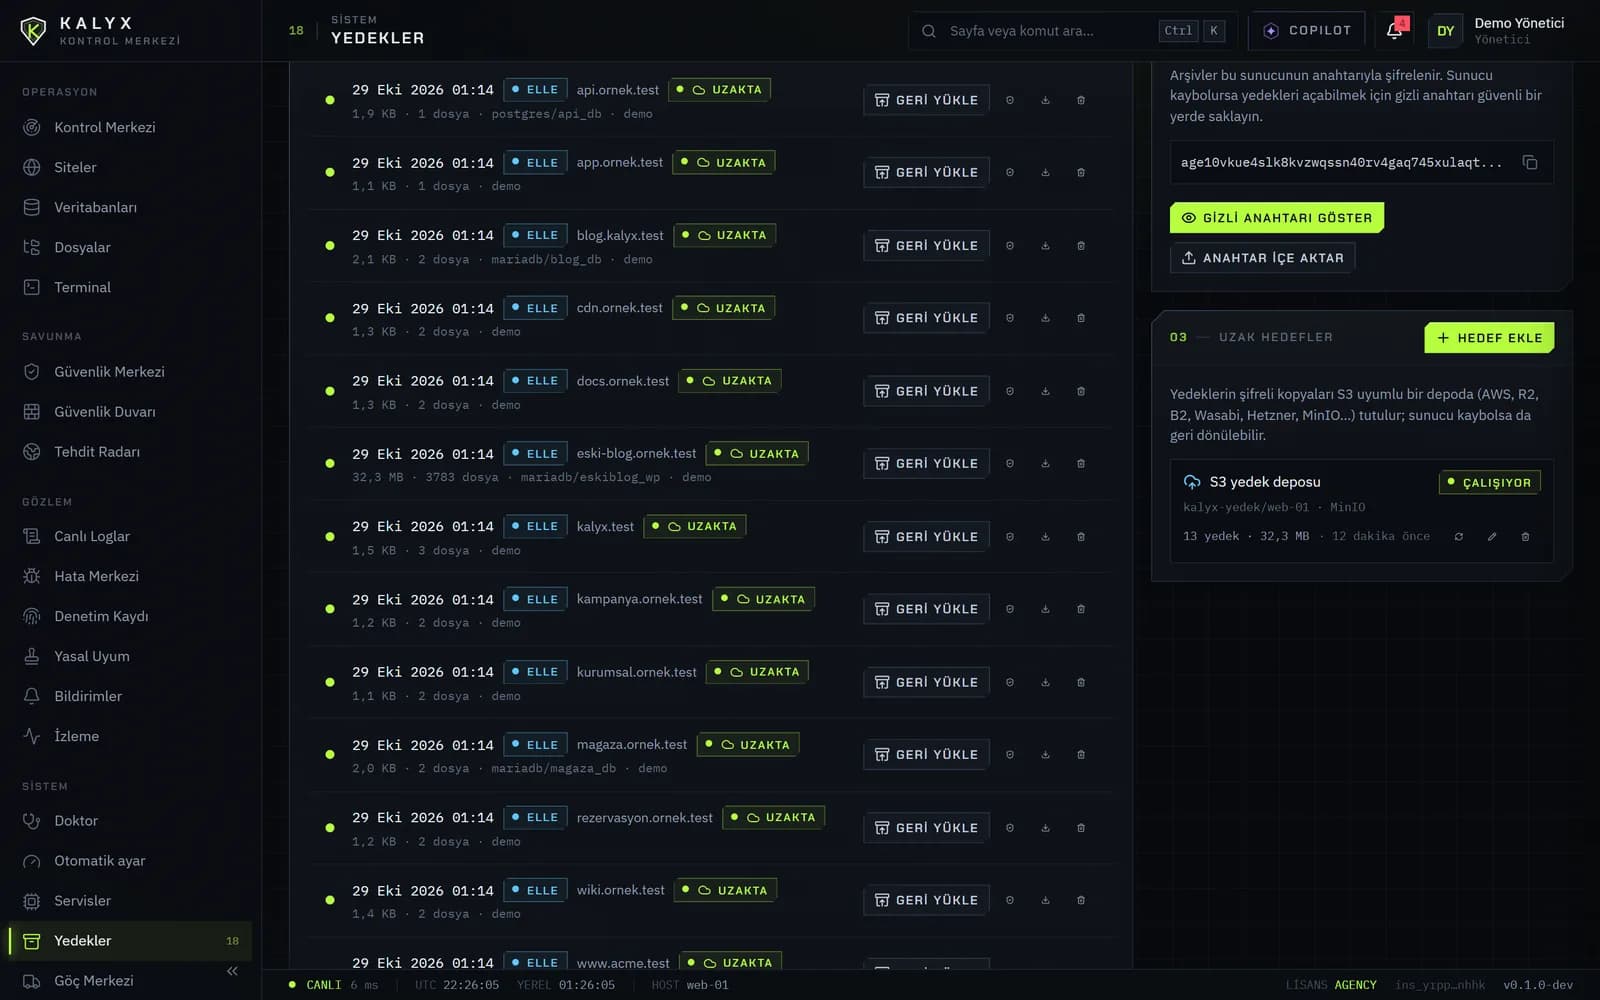
Task: Open the notifications bell
Action: 1395,30
